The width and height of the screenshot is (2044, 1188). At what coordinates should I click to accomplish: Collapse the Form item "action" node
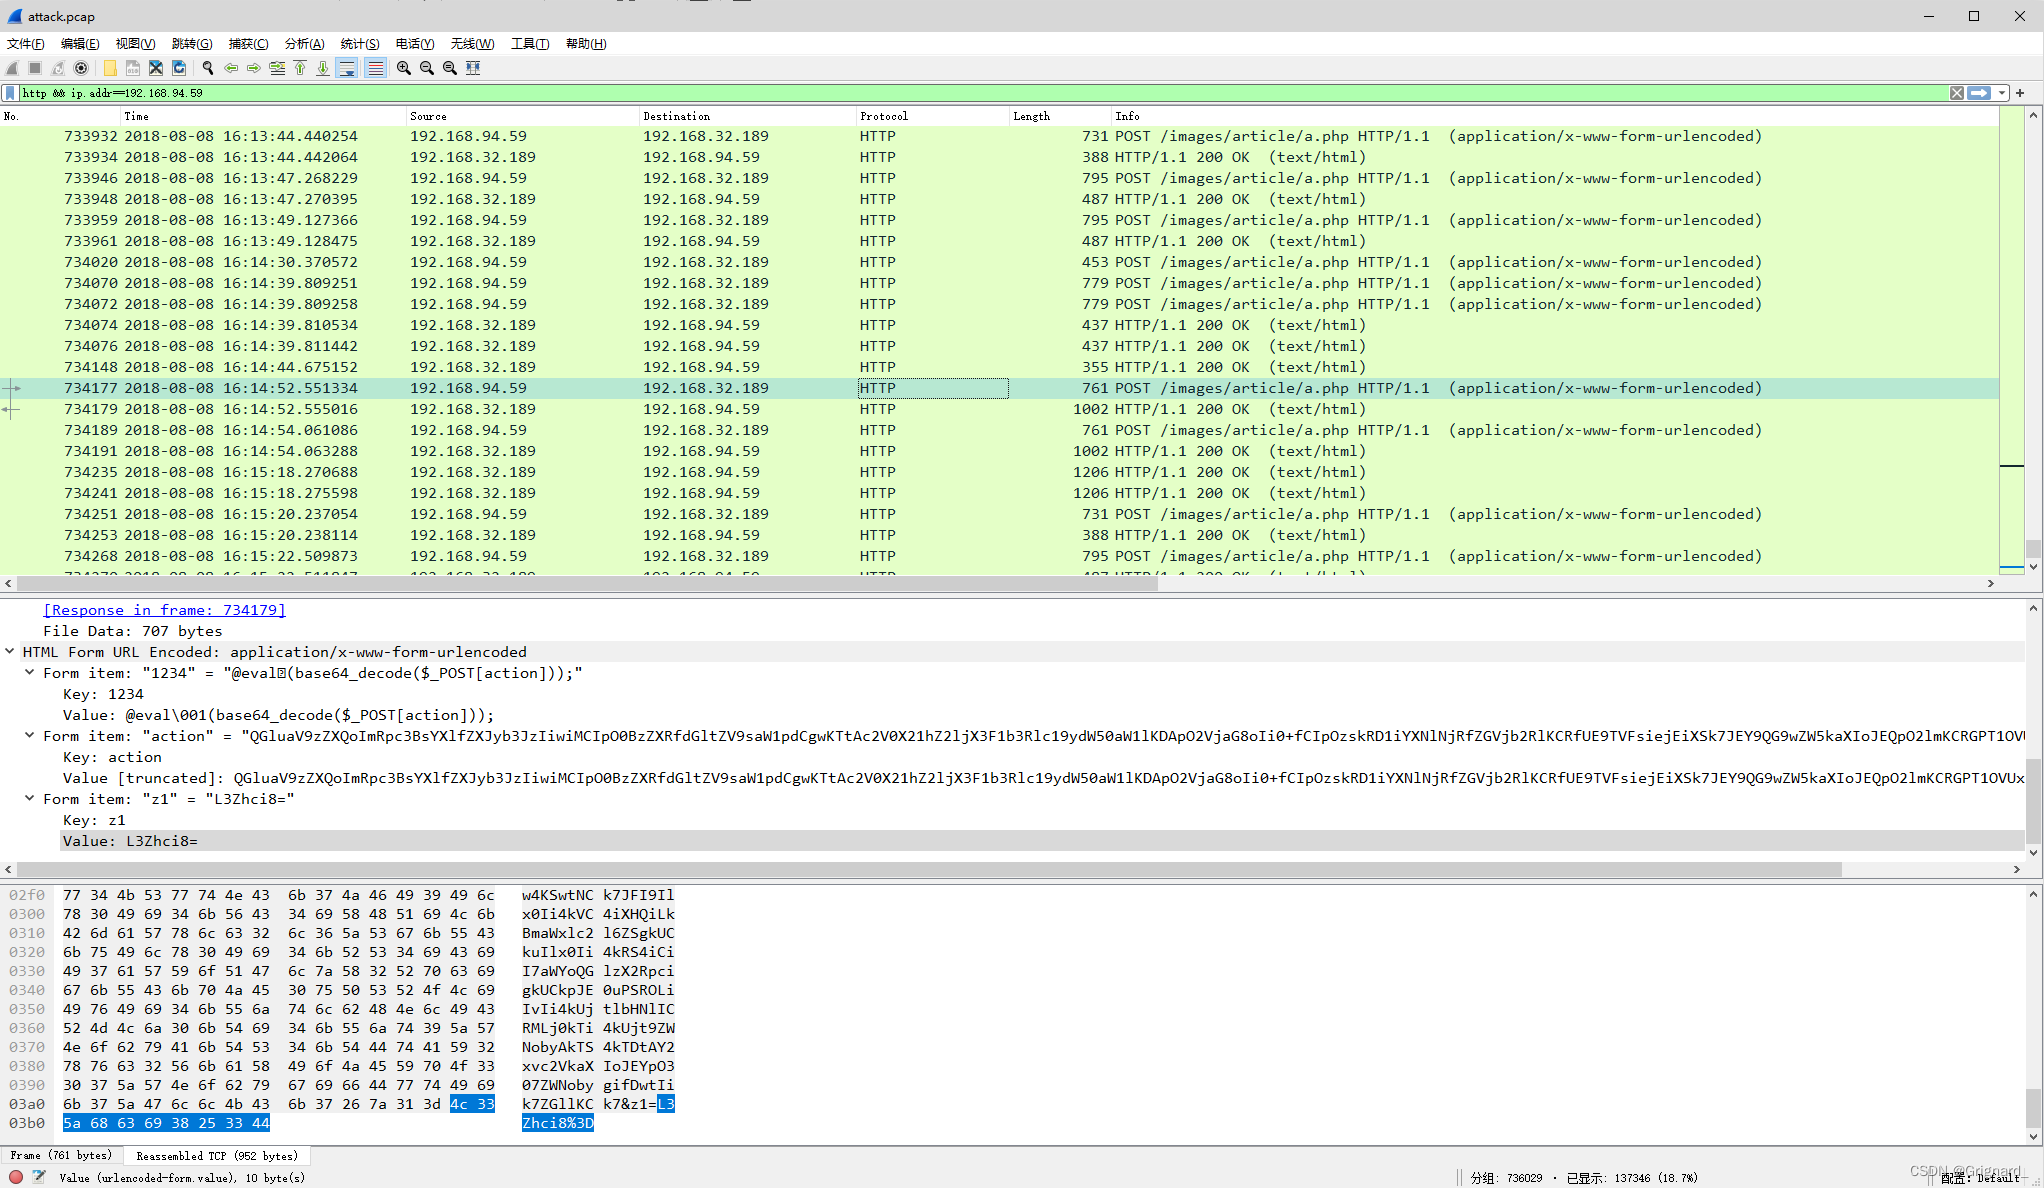pos(30,735)
